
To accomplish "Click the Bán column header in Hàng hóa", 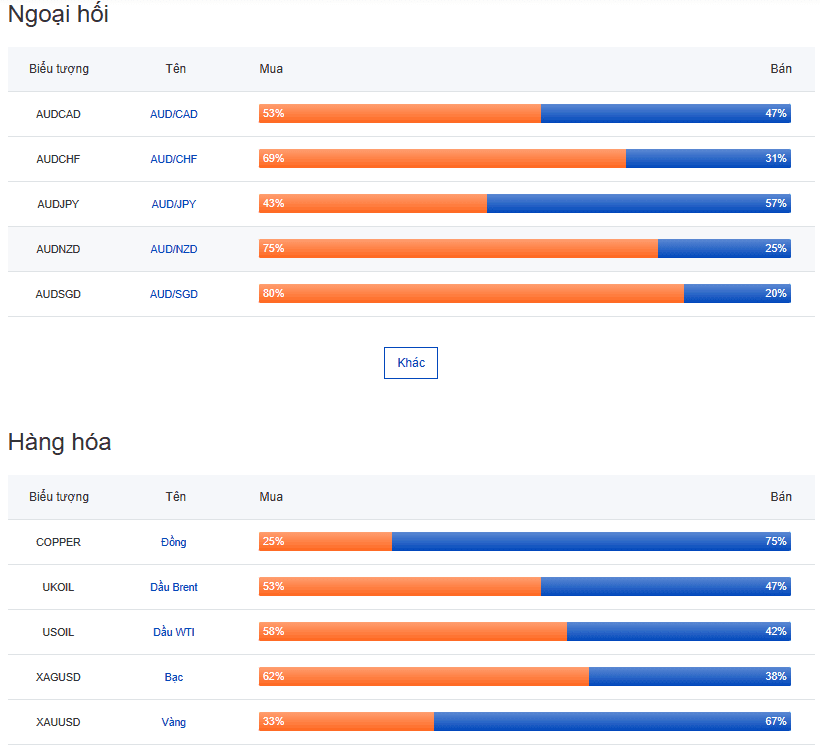I will [x=781, y=496].
